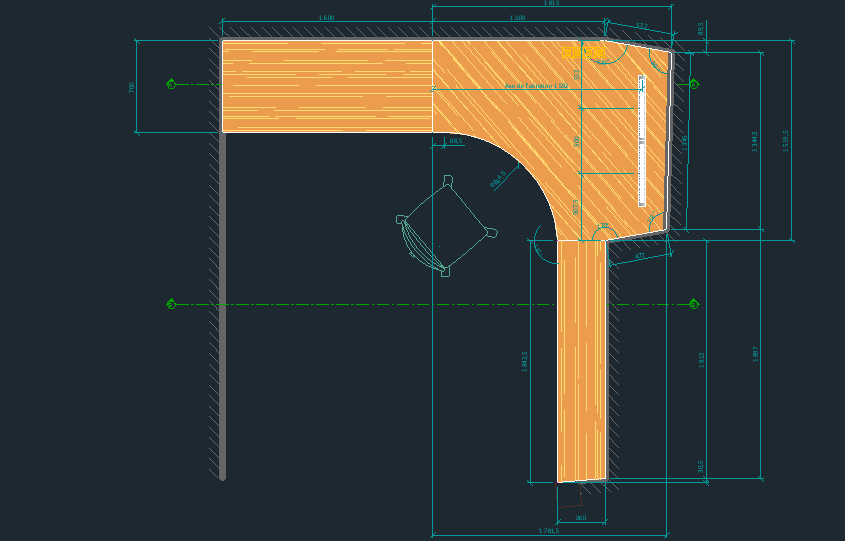The width and height of the screenshot is (845, 541).
Task: Click the 1309 dimension text
Action: (x=517, y=18)
